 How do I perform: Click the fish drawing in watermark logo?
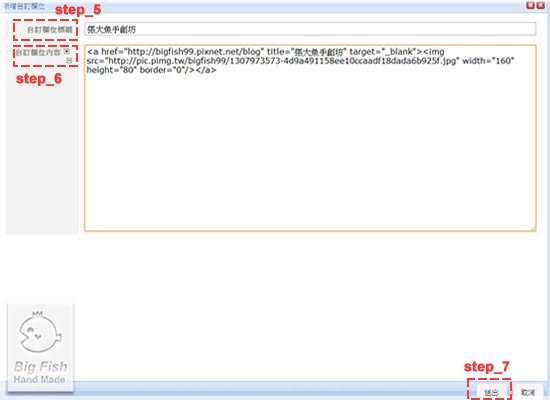[x=40, y=332]
